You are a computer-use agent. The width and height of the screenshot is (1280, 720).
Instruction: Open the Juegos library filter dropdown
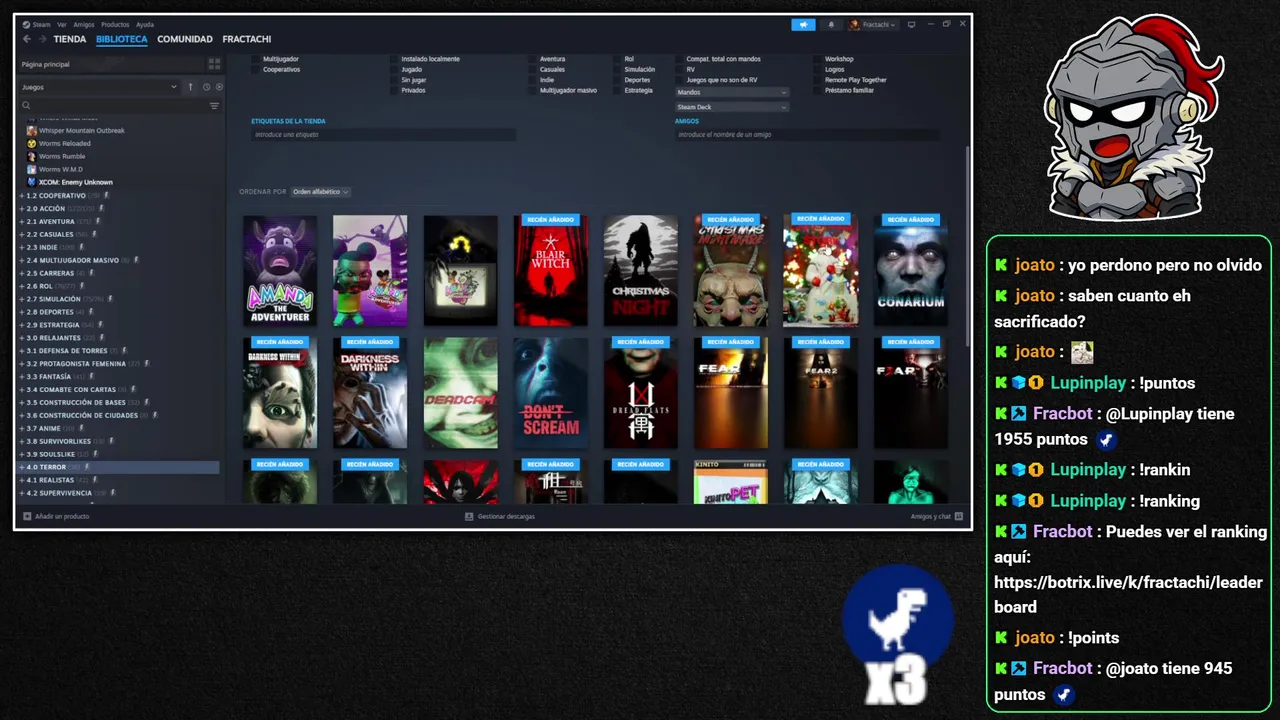(99, 87)
